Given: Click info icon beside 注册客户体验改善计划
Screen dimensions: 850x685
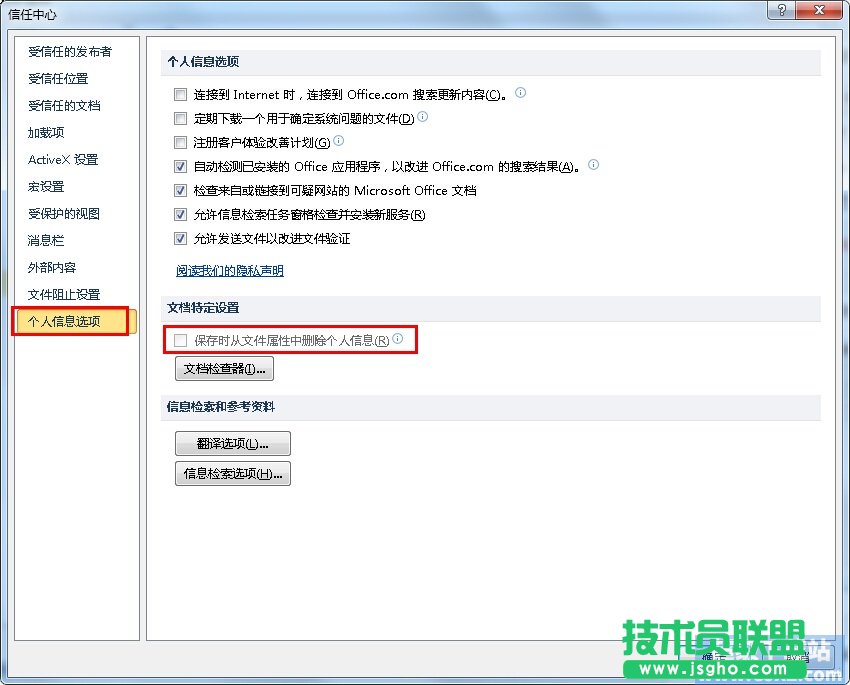Looking at the screenshot, I should (339, 141).
